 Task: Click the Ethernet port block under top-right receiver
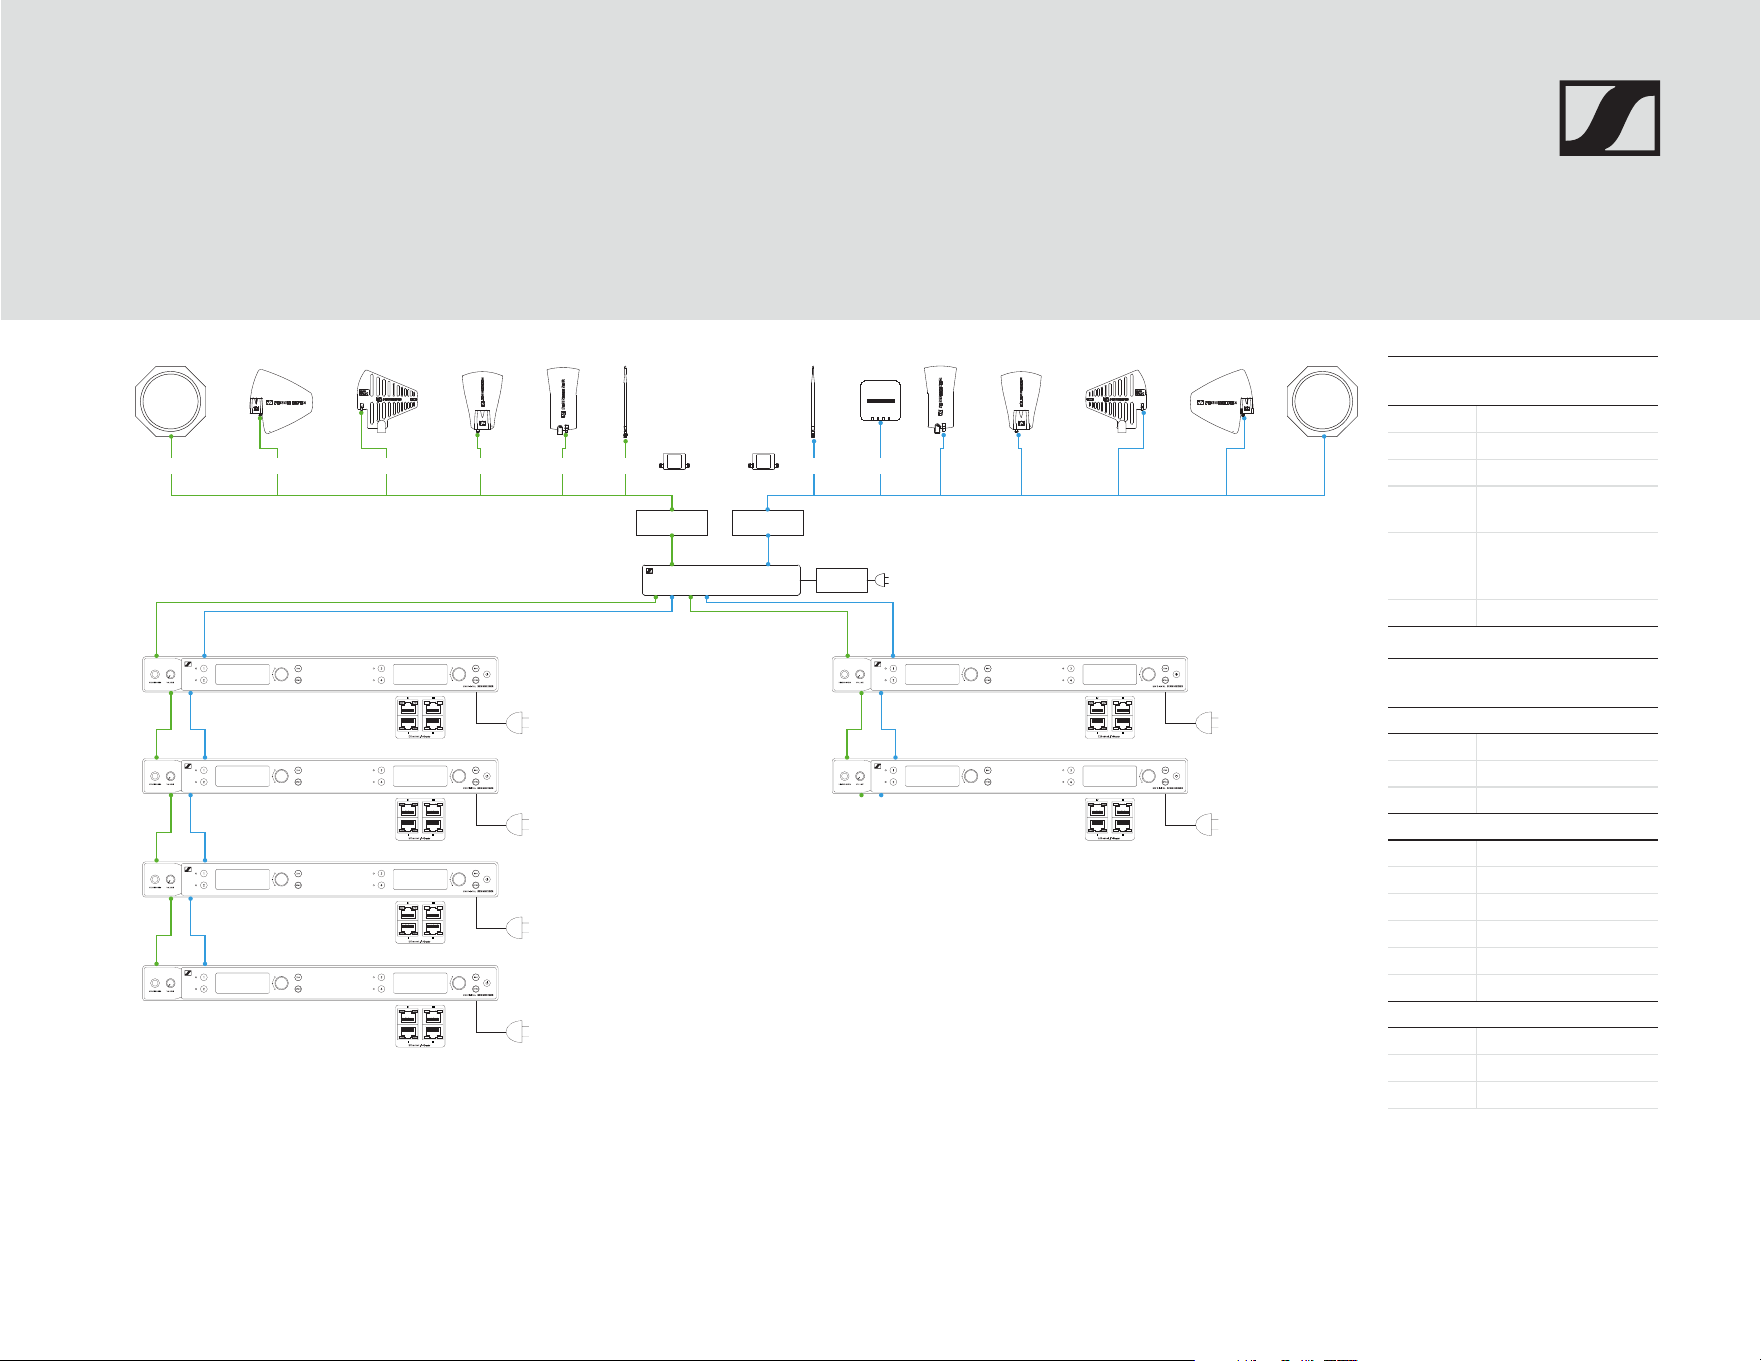pyautogui.click(x=1110, y=717)
